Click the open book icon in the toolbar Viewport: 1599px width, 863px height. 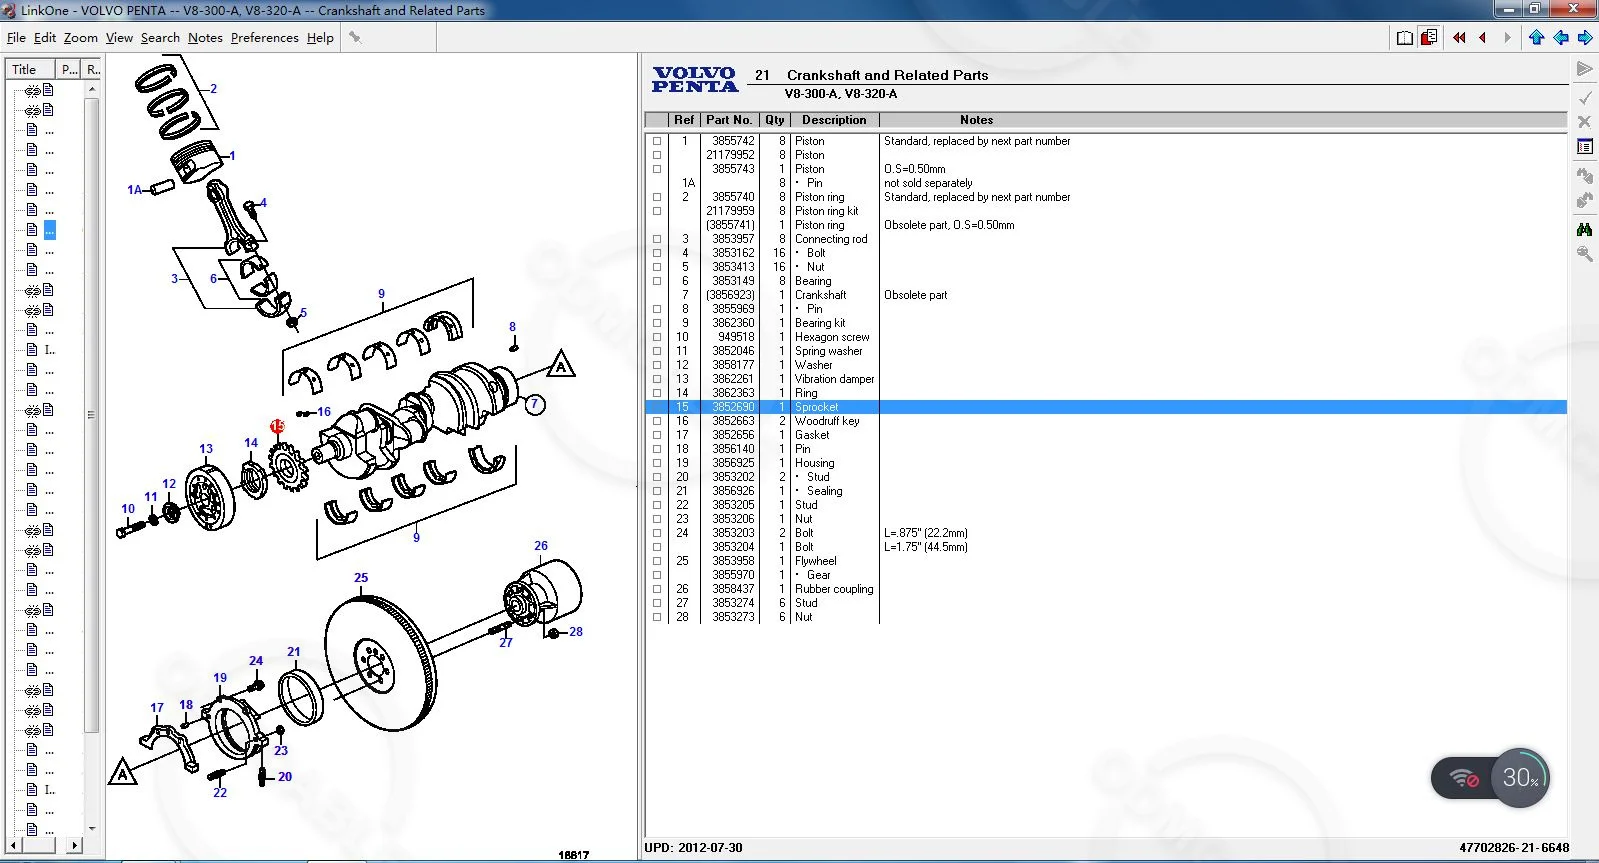[1405, 38]
